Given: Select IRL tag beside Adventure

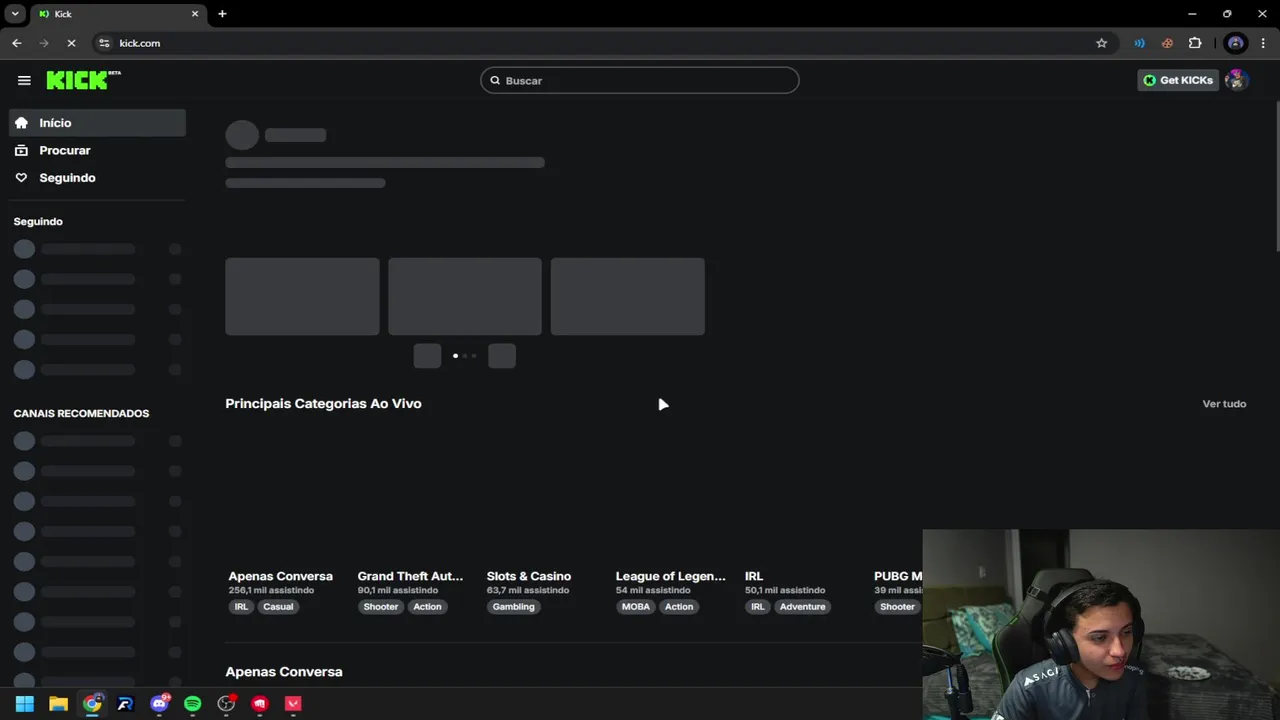Looking at the screenshot, I should click(x=757, y=607).
